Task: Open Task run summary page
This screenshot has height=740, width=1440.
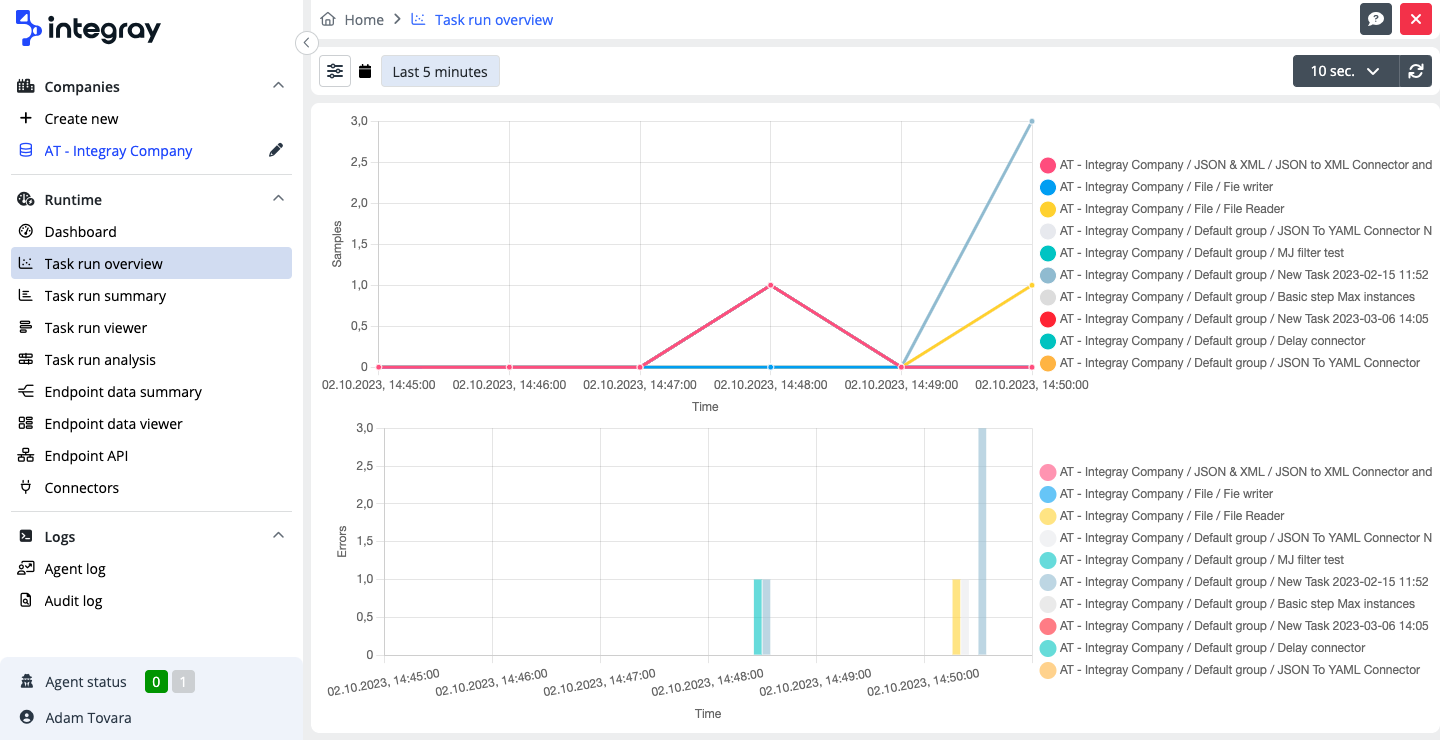Action: pyautogui.click(x=105, y=296)
